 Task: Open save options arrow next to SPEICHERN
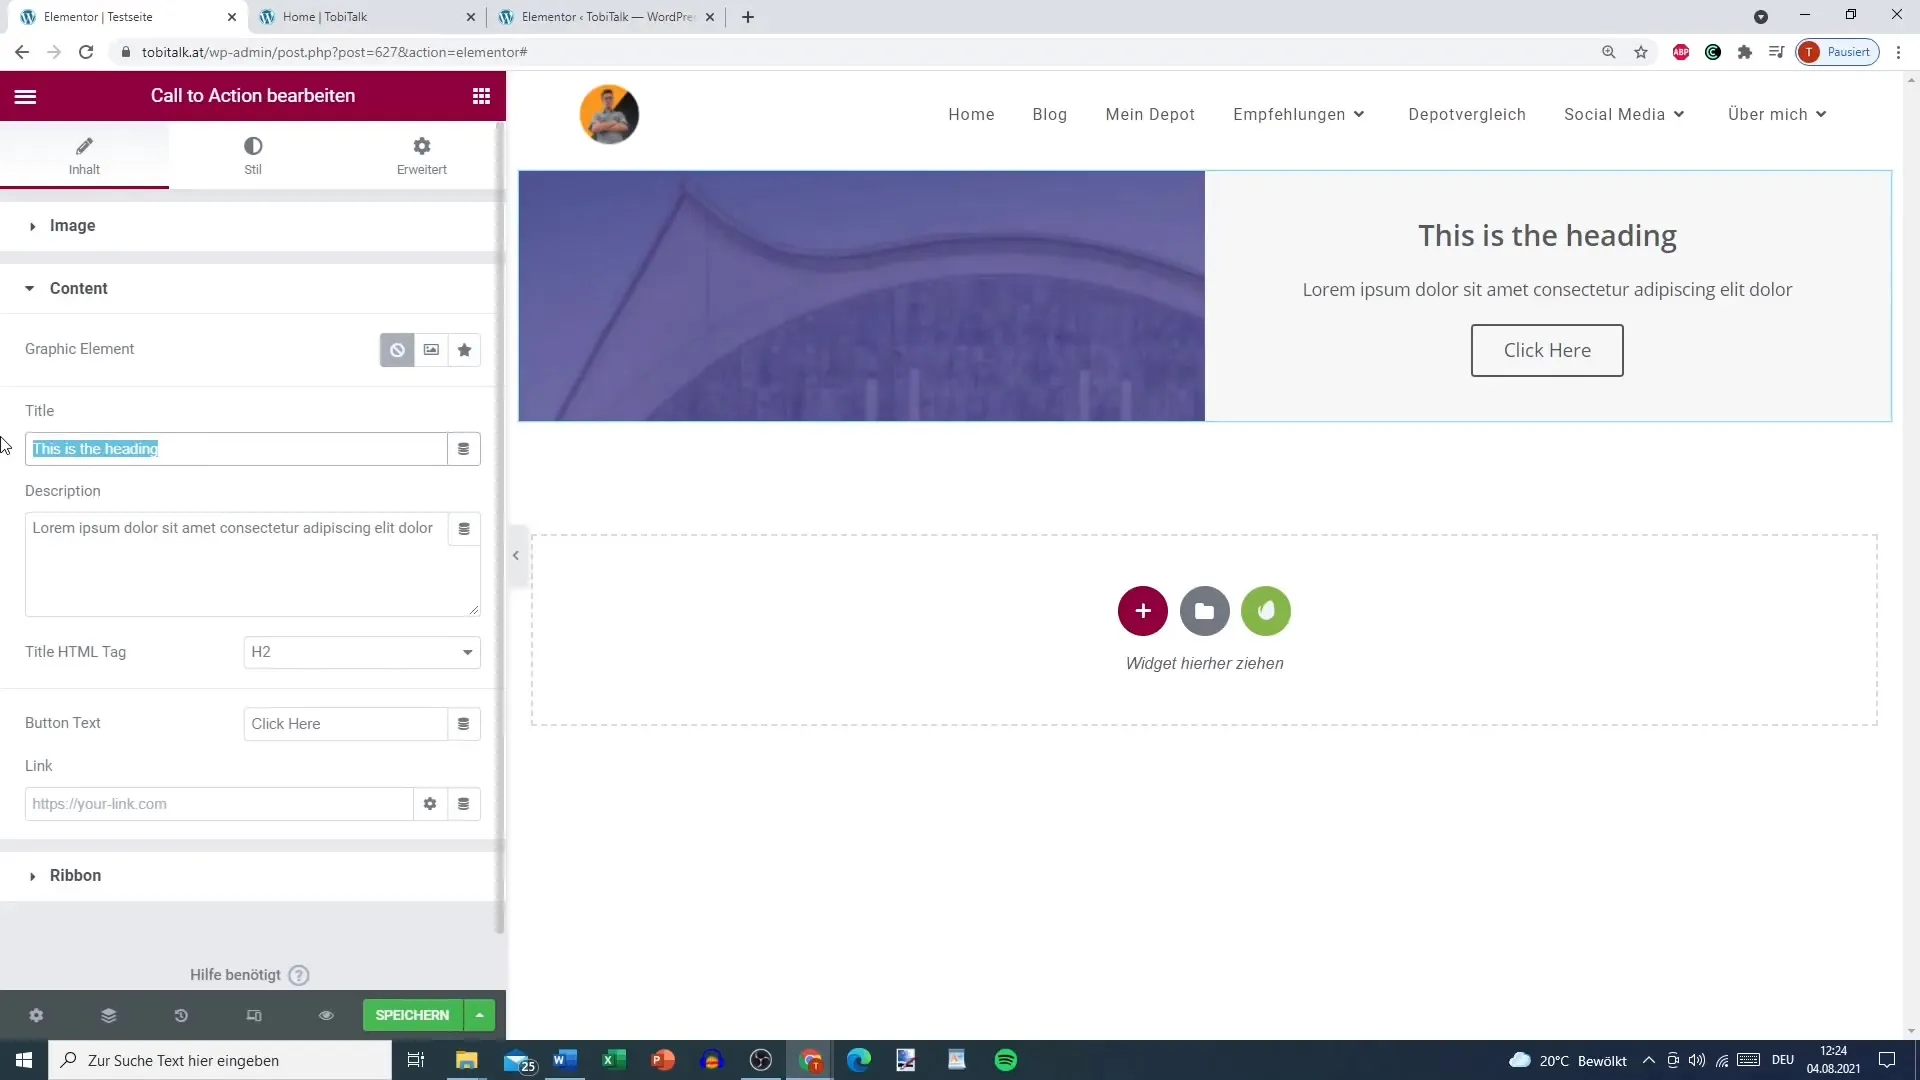480,1015
